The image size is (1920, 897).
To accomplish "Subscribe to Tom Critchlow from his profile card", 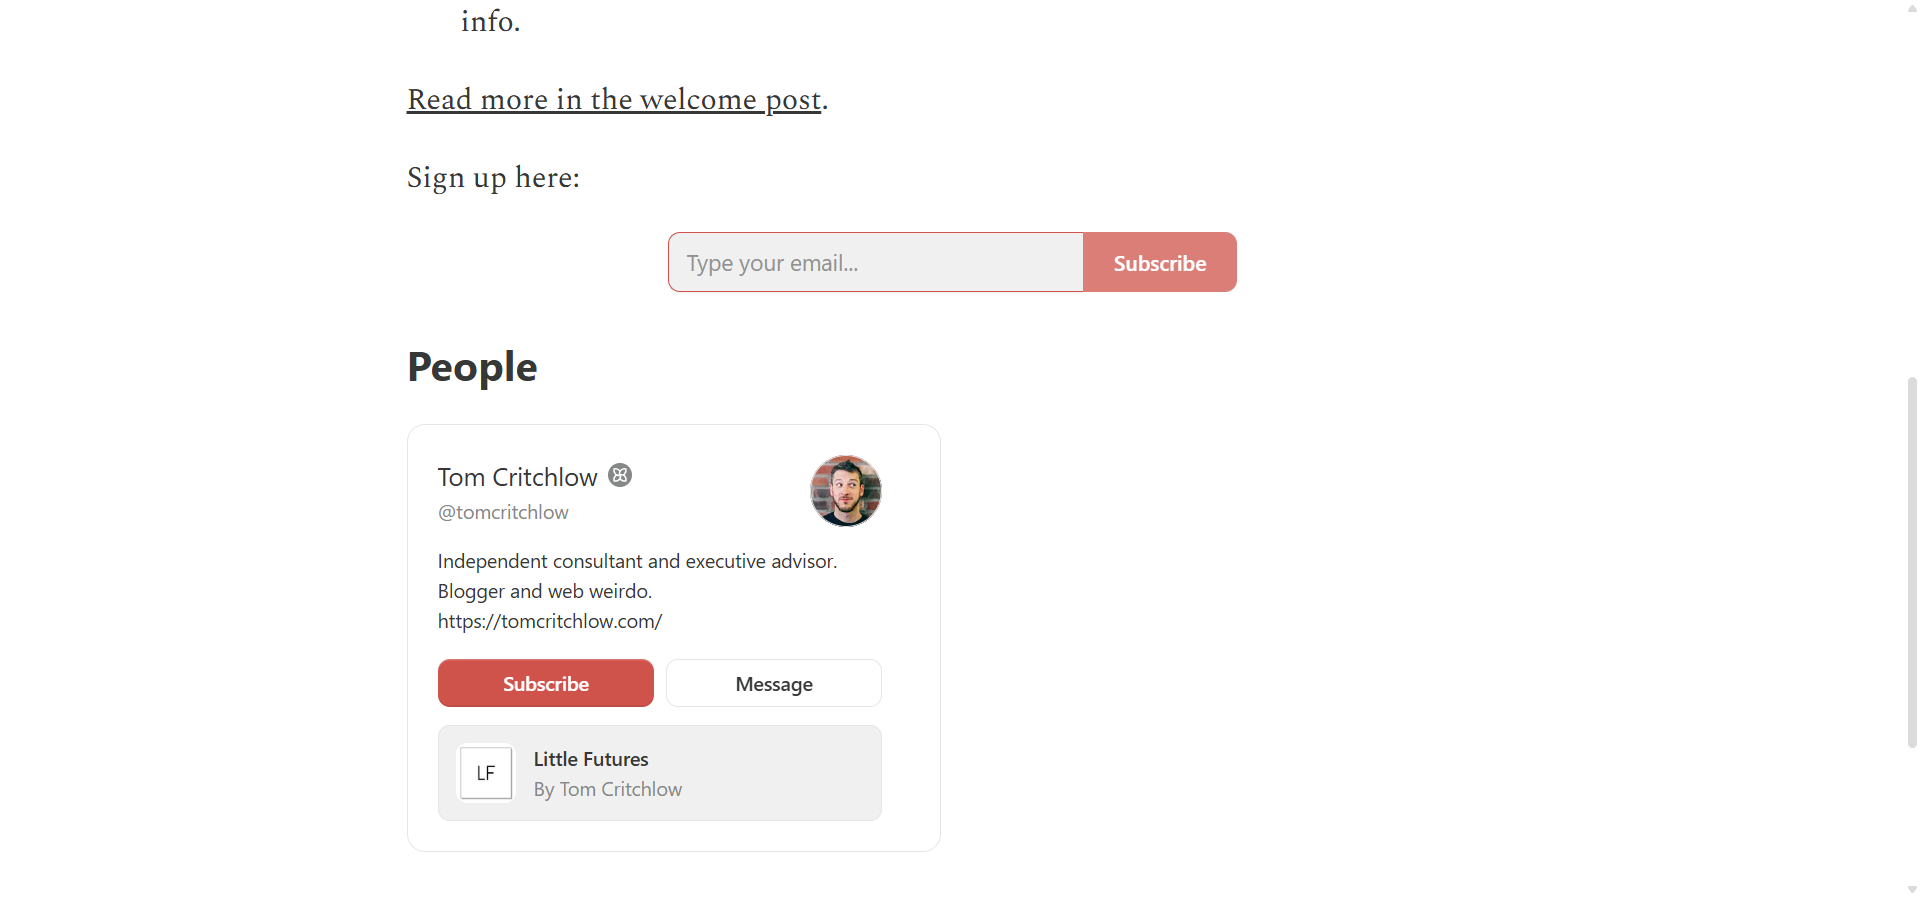I will pos(545,683).
